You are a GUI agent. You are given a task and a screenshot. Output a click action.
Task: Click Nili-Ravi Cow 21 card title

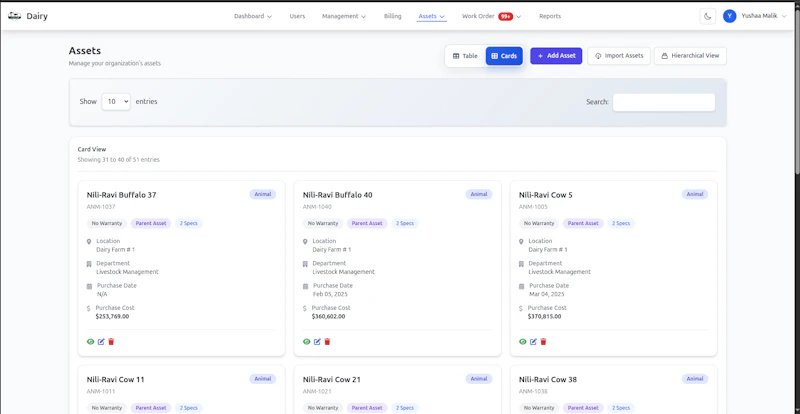(x=332, y=380)
